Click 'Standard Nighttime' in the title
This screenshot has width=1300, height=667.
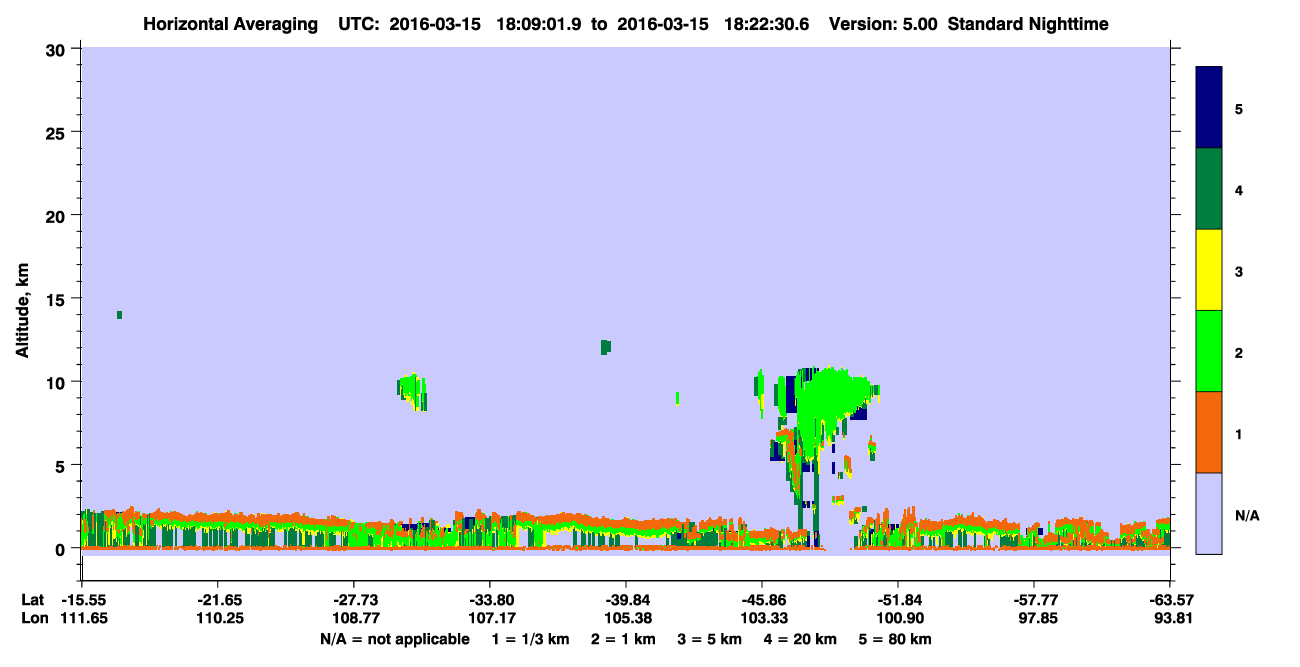1028,23
